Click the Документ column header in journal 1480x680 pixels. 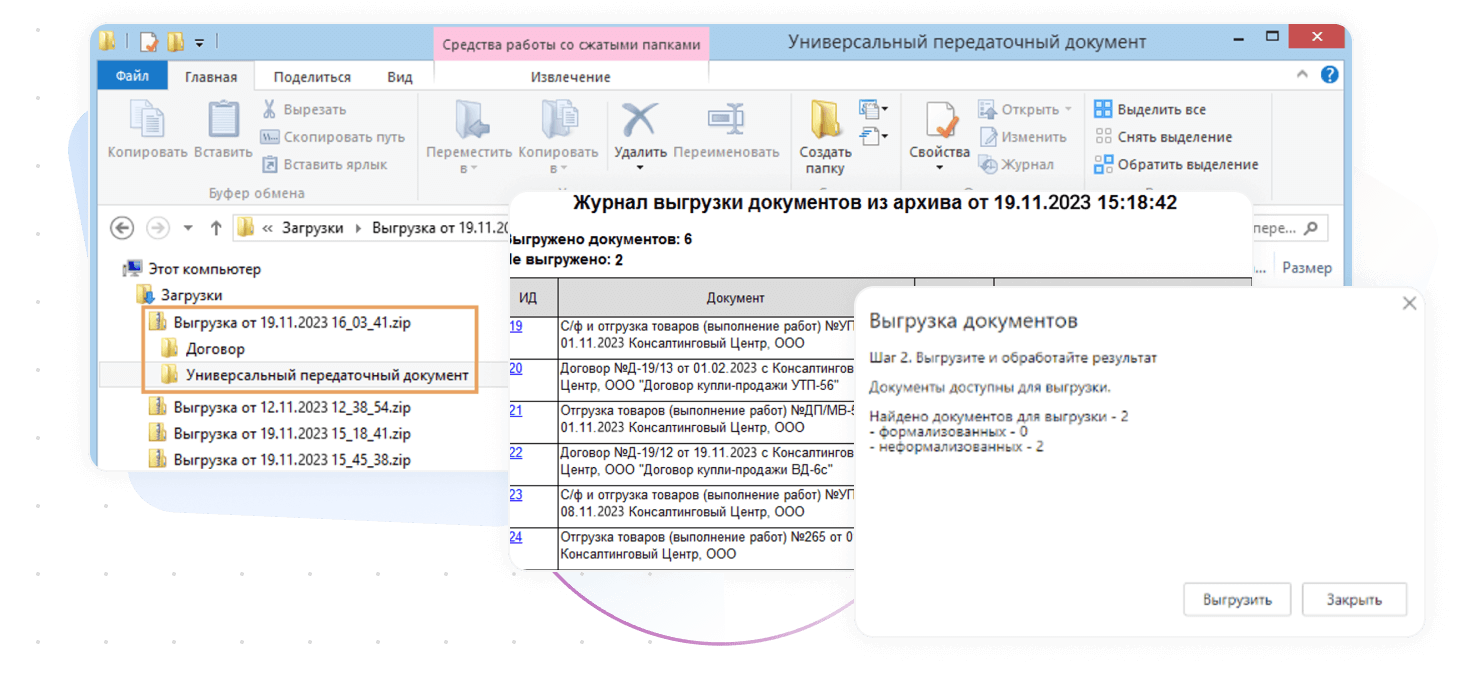(x=735, y=298)
